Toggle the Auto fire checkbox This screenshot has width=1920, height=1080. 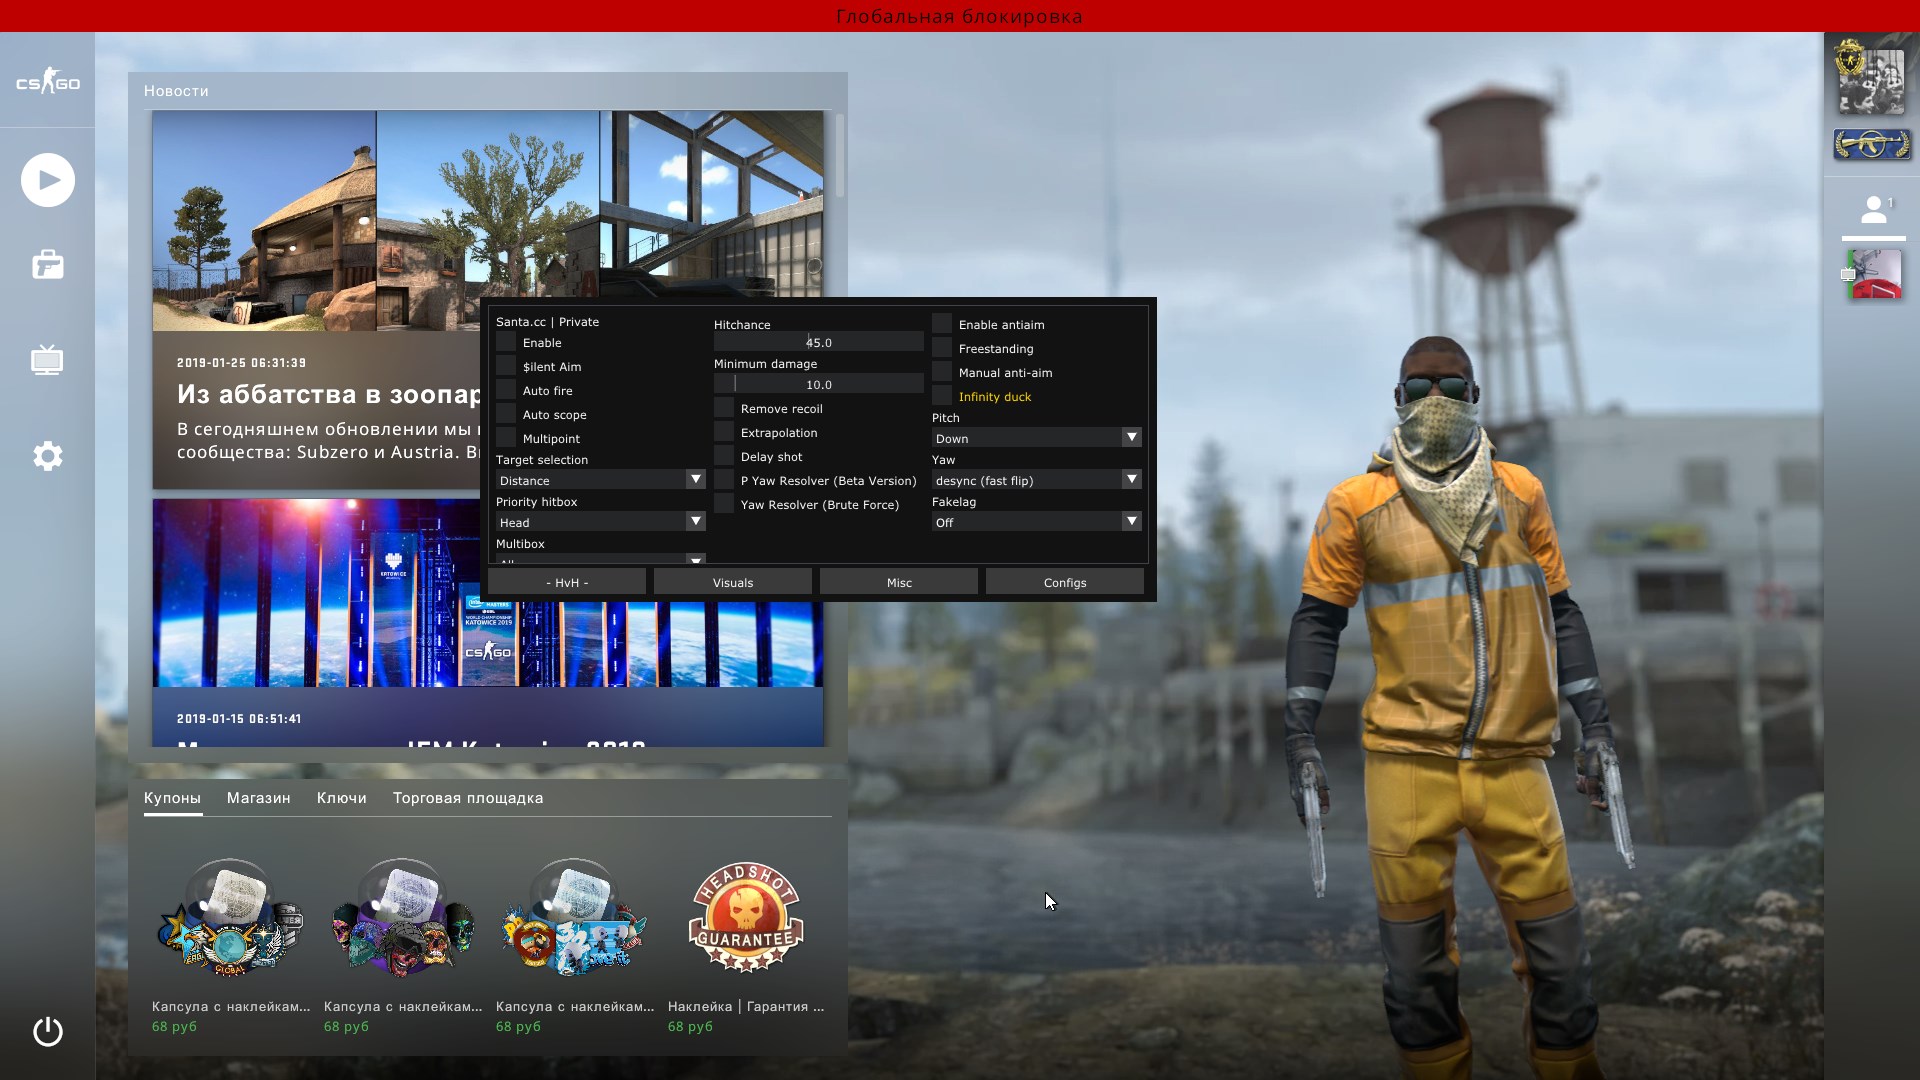tap(506, 391)
